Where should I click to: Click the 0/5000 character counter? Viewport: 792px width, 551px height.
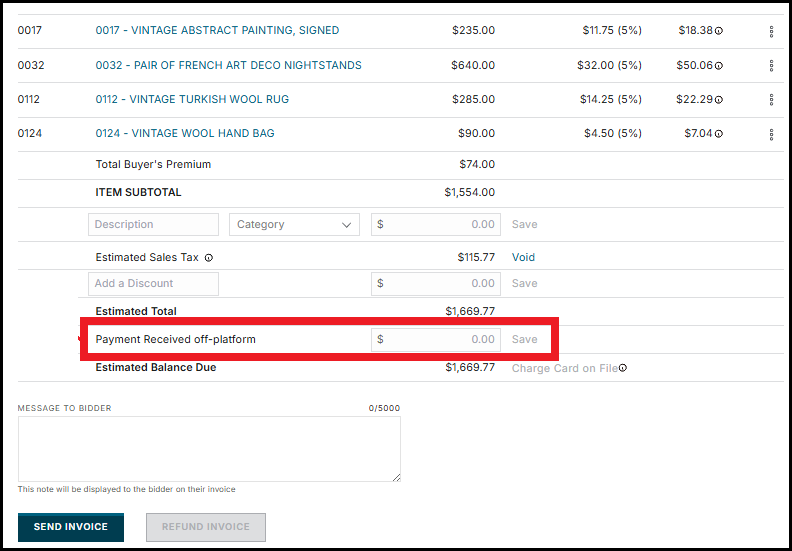(x=384, y=408)
